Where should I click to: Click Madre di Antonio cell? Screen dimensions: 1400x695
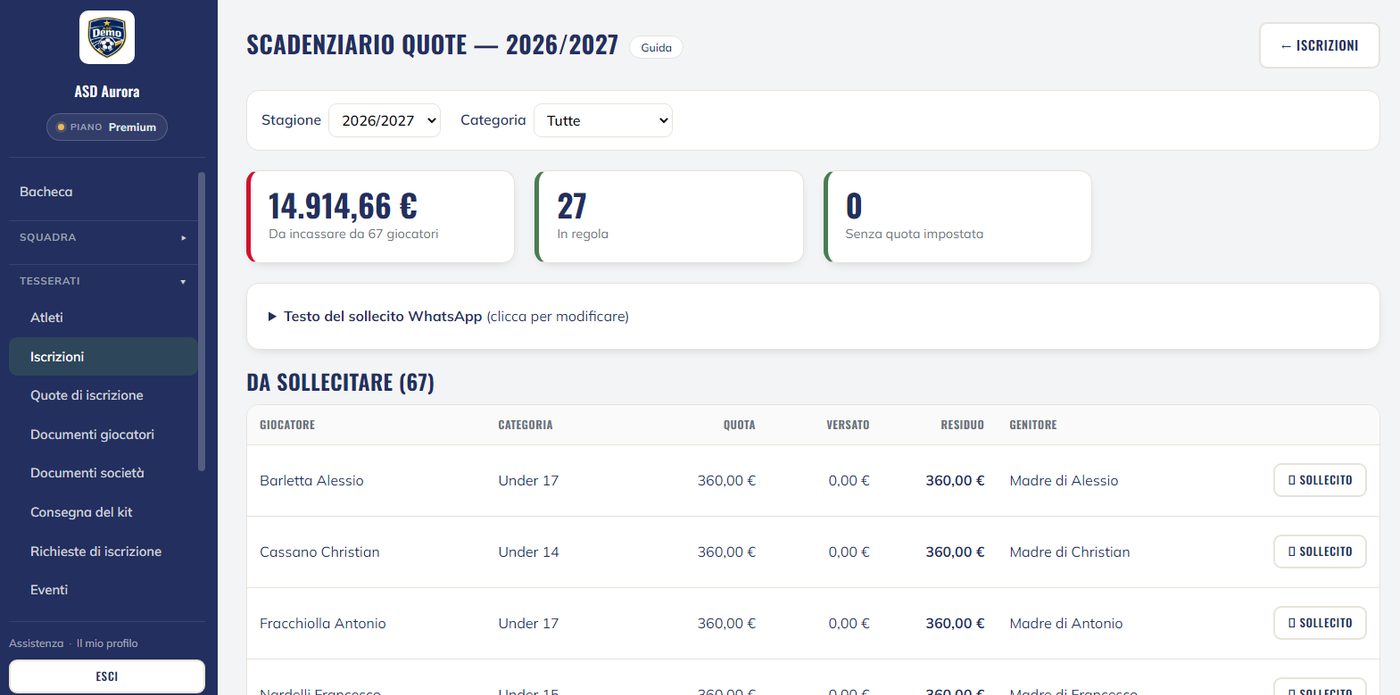1066,624
